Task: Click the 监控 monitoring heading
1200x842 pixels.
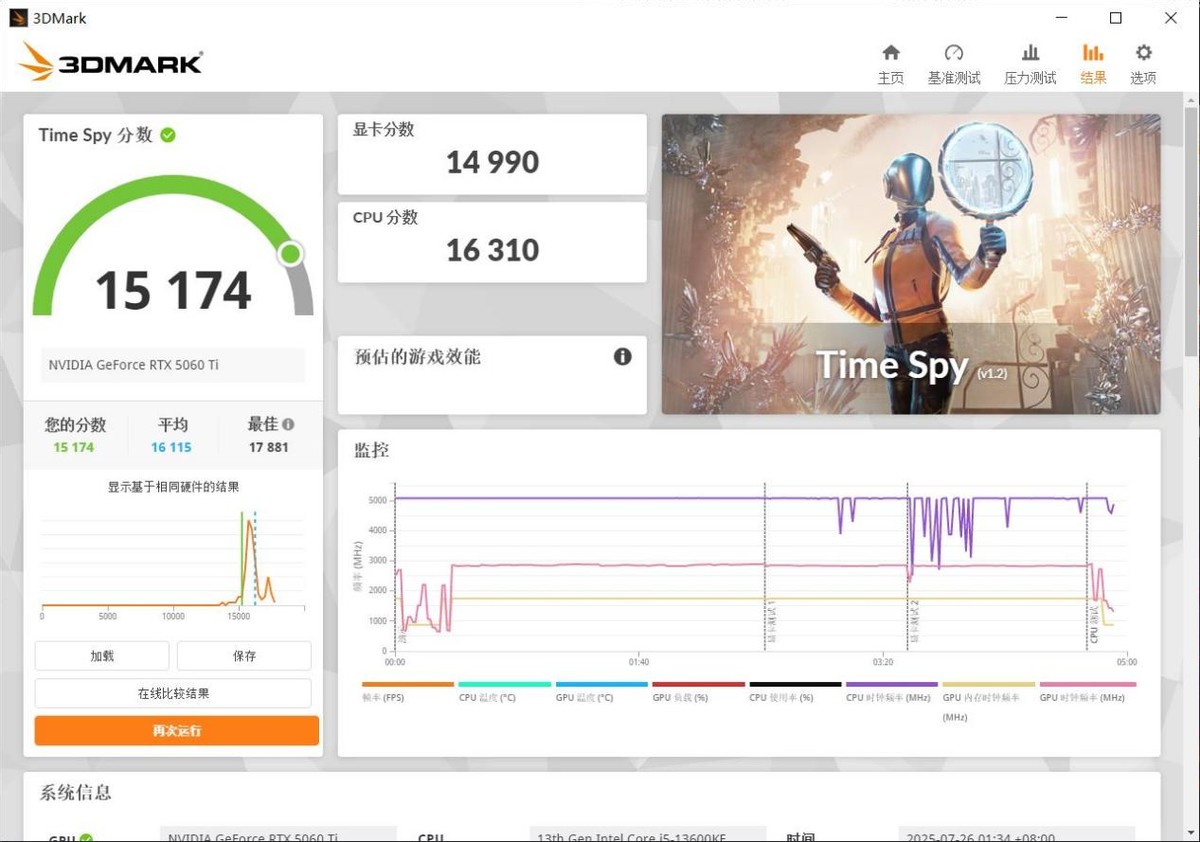Action: click(x=371, y=450)
